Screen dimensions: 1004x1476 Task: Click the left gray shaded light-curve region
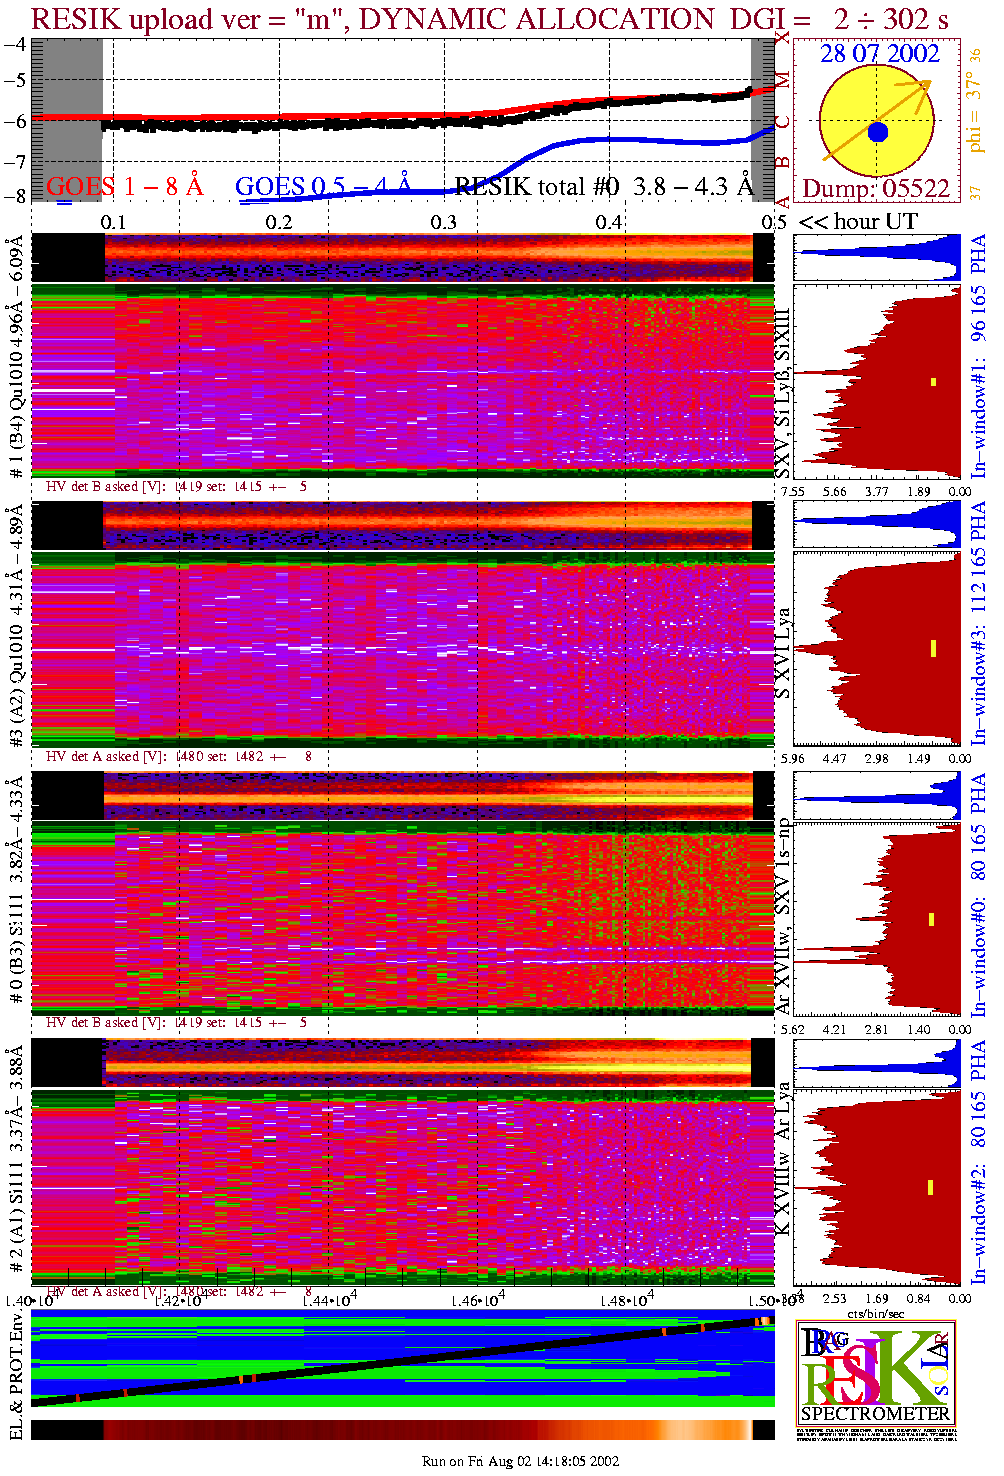click(67, 120)
